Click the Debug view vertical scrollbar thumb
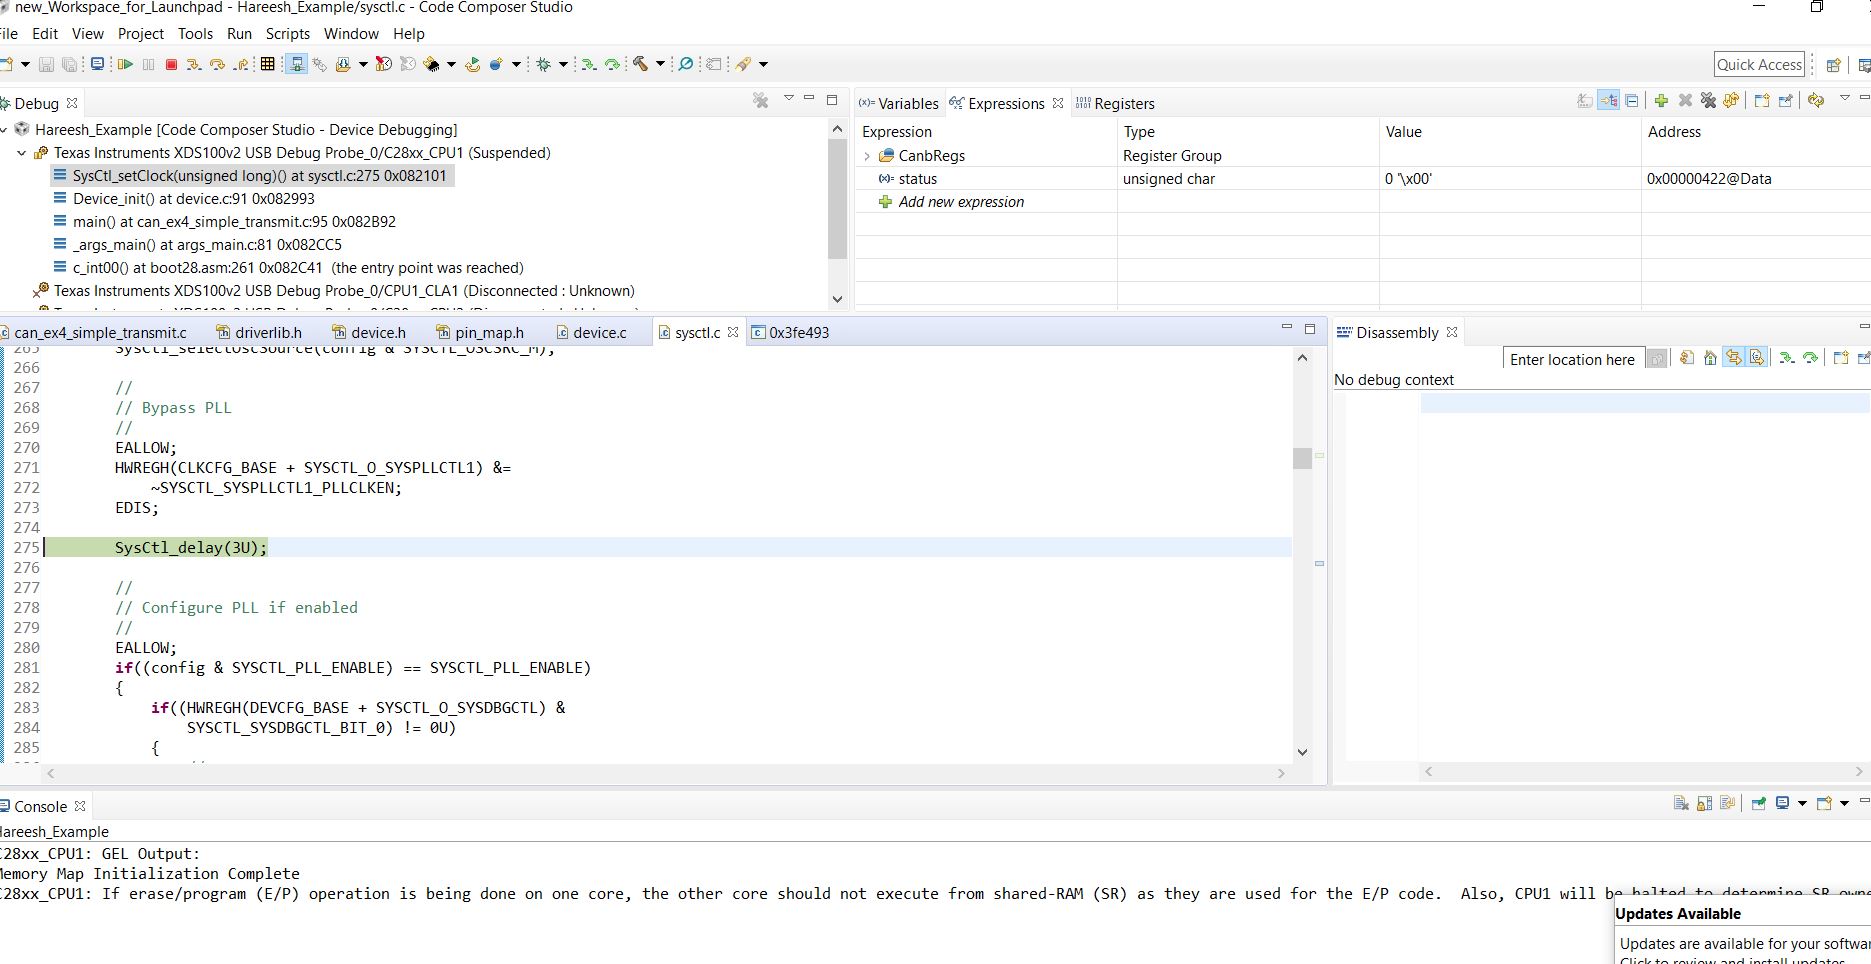This screenshot has width=1871, height=964. point(837,199)
